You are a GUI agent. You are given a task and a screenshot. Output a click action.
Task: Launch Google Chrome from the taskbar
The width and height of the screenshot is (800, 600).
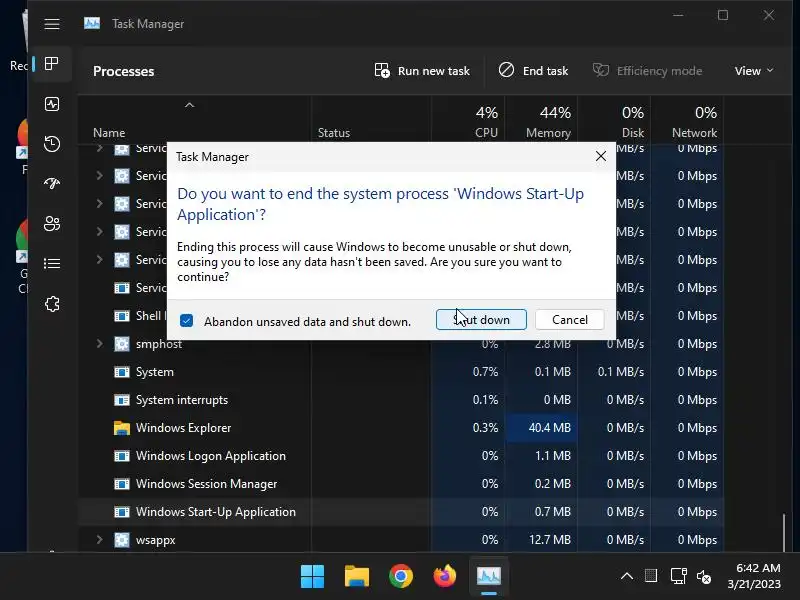(401, 577)
